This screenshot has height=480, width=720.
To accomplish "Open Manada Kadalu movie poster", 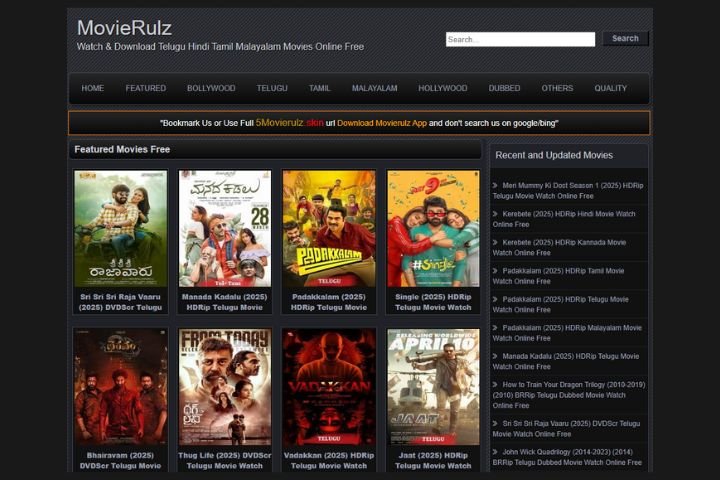I will click(225, 228).
